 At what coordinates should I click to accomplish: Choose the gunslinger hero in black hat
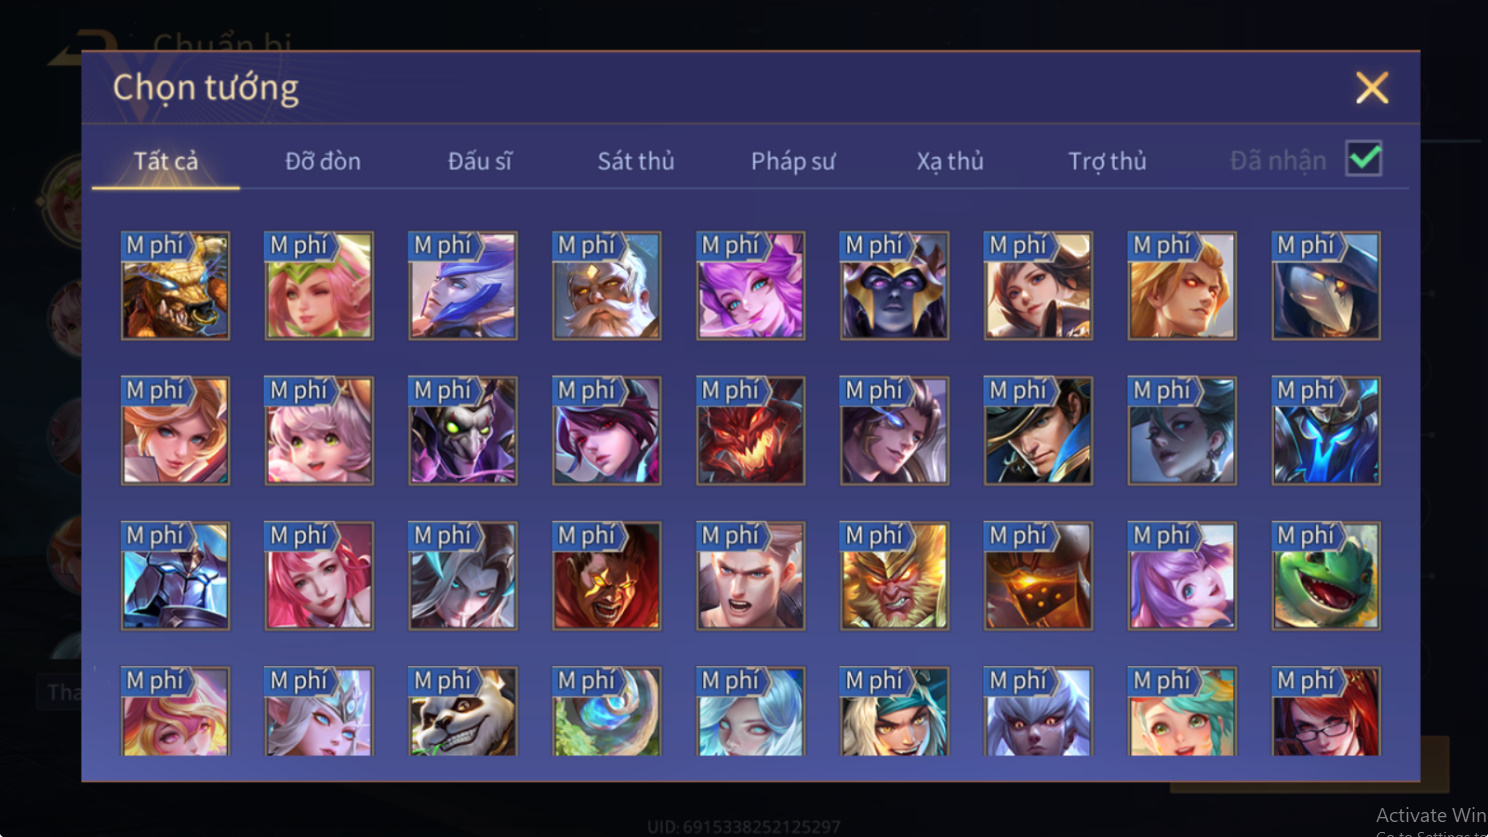(1038, 431)
